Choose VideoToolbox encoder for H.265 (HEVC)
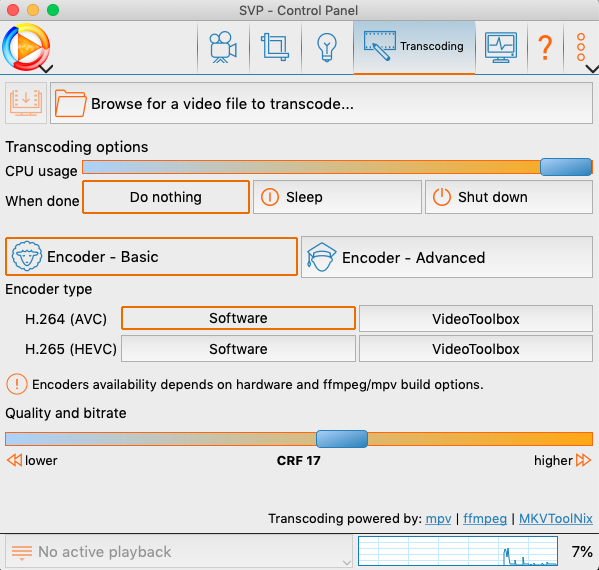599x570 pixels. click(476, 349)
